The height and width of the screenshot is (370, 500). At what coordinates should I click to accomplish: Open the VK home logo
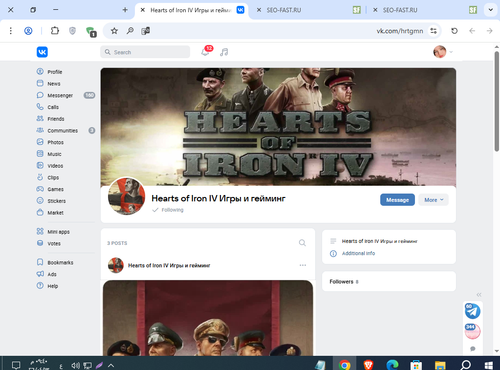pyautogui.click(x=42, y=52)
